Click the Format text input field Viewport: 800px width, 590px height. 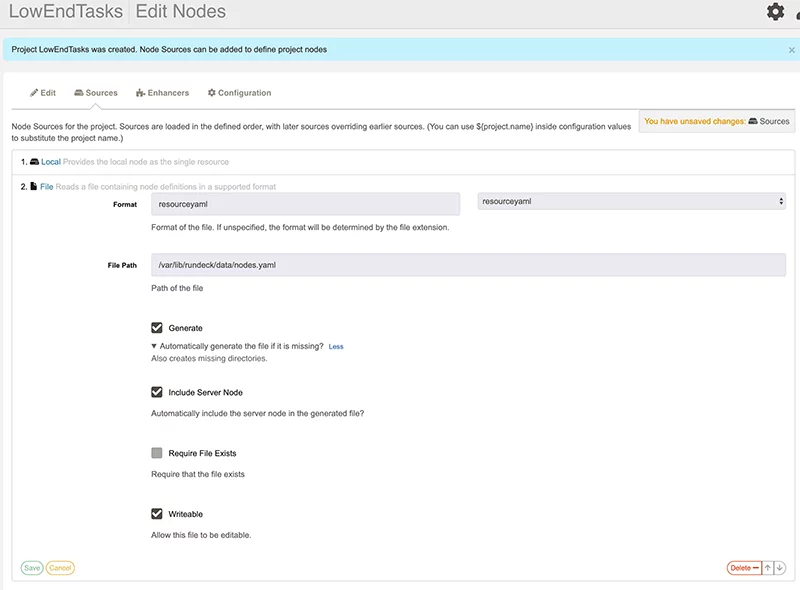[306, 204]
